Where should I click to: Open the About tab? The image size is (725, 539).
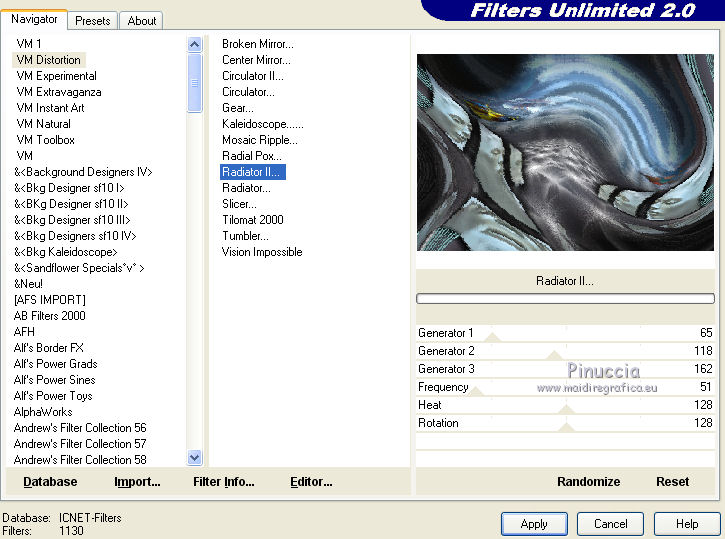point(141,21)
